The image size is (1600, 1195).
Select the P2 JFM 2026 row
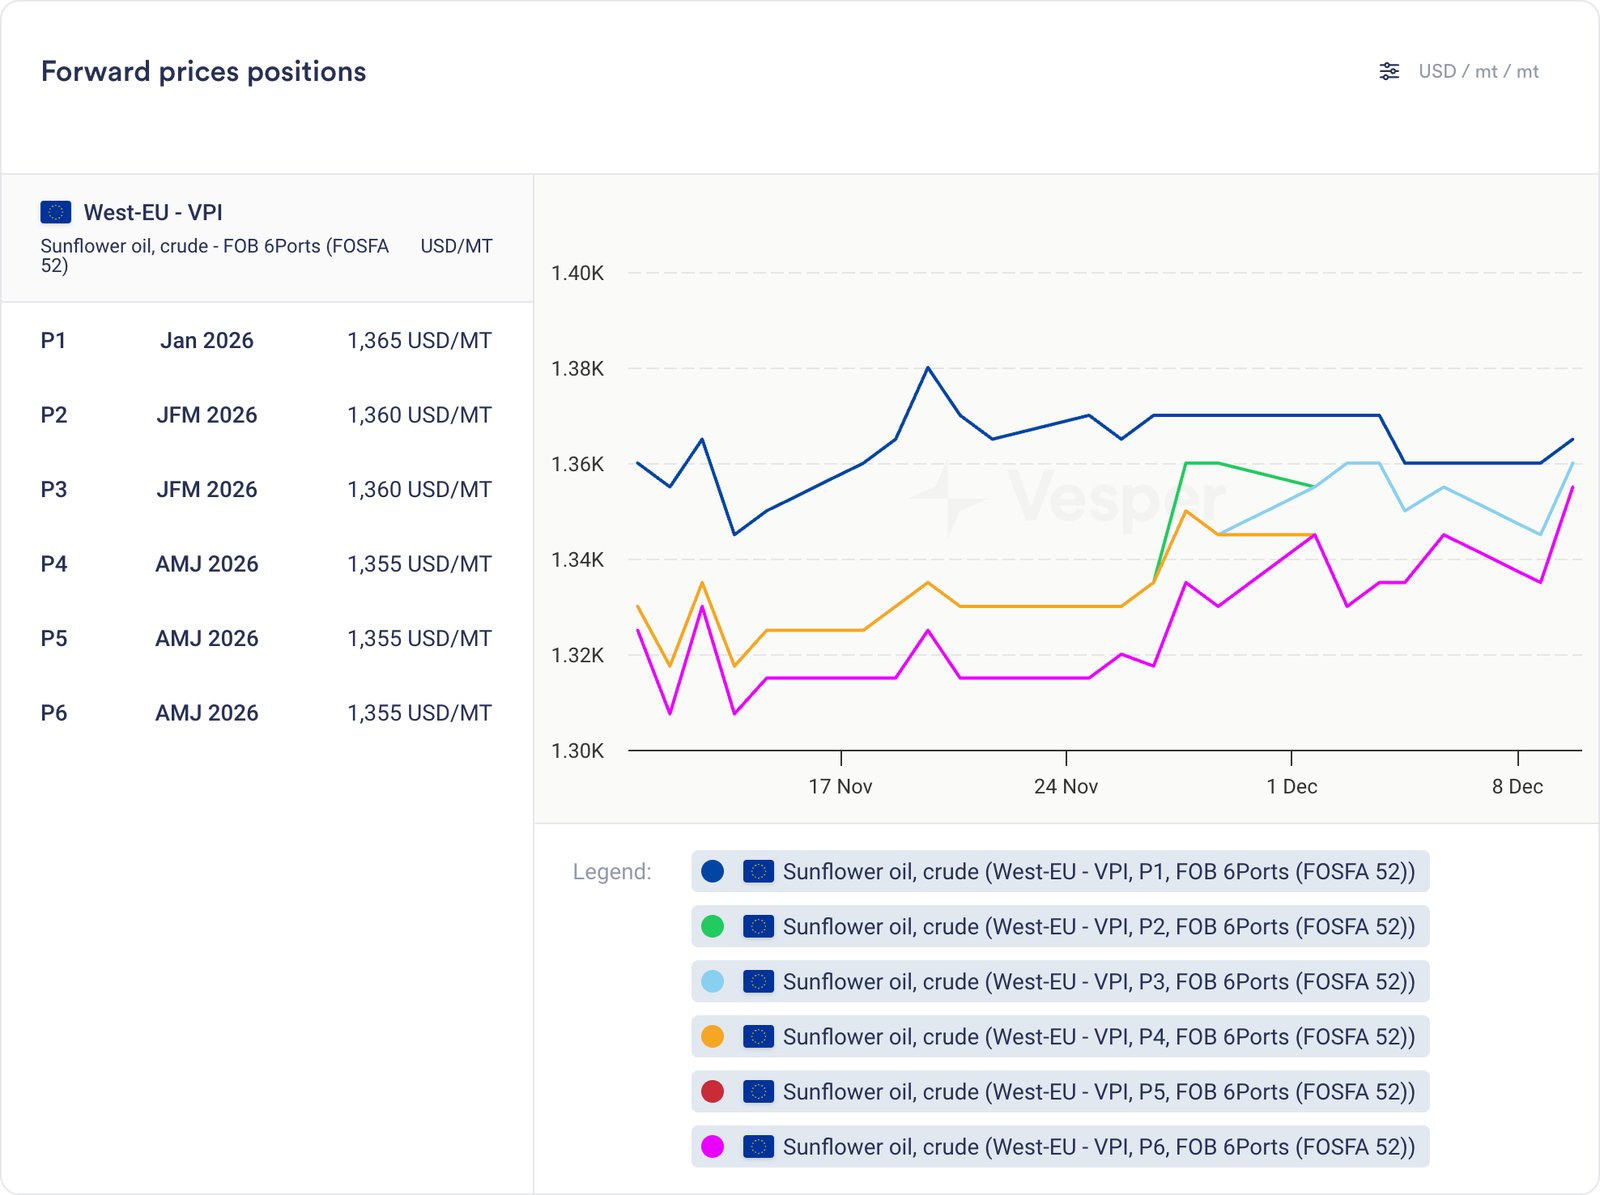pos(266,415)
